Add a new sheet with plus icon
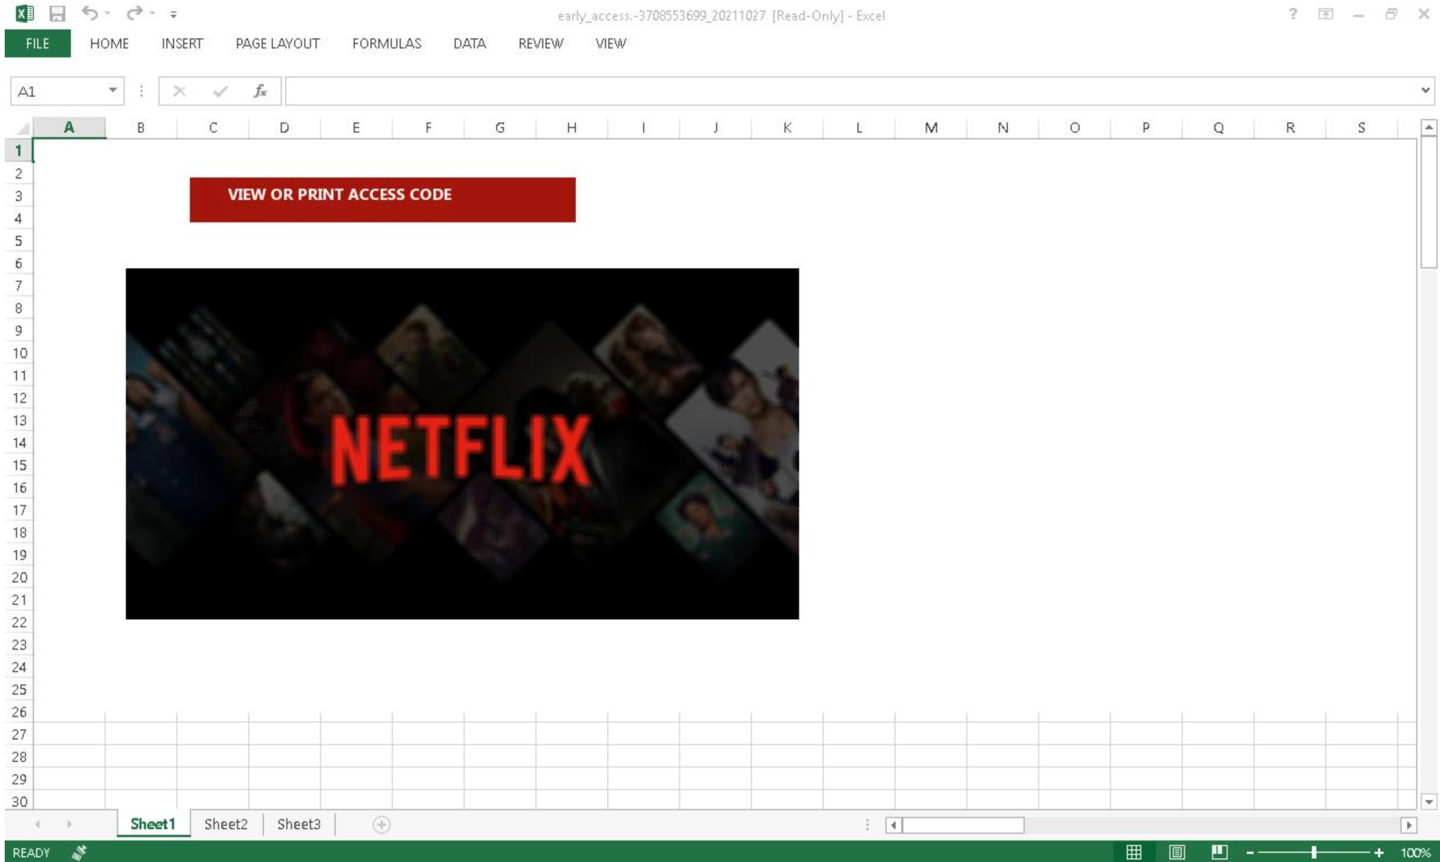Viewport: 1440px width, 862px height. (x=381, y=825)
